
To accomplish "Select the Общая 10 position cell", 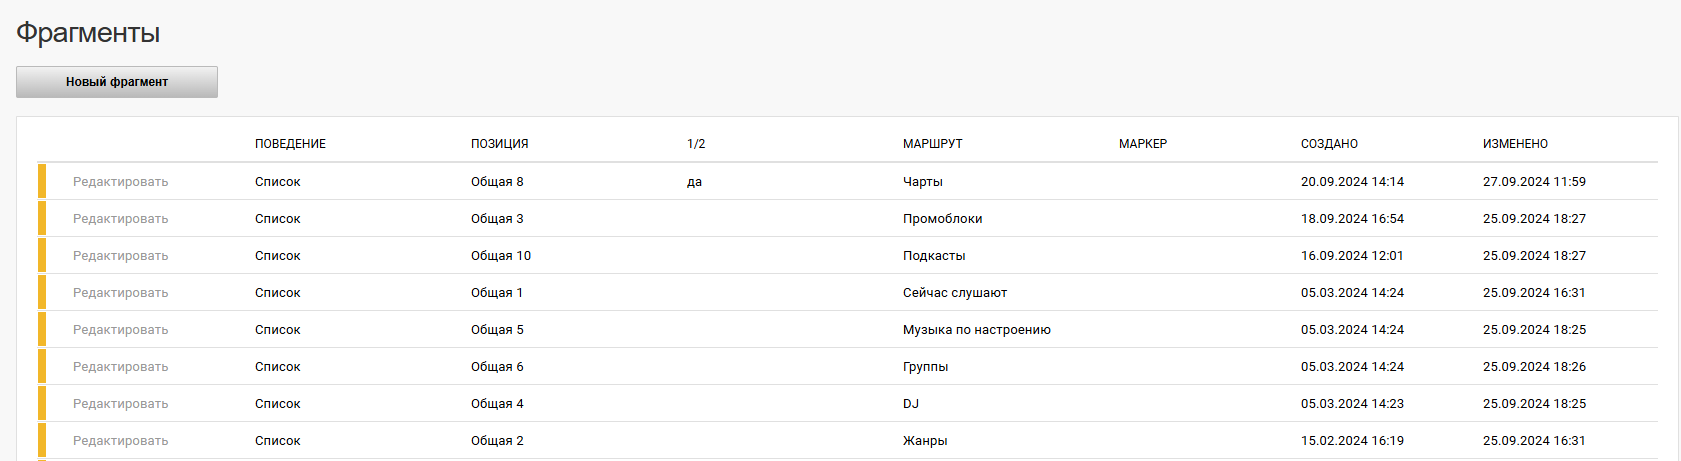I will point(501,256).
